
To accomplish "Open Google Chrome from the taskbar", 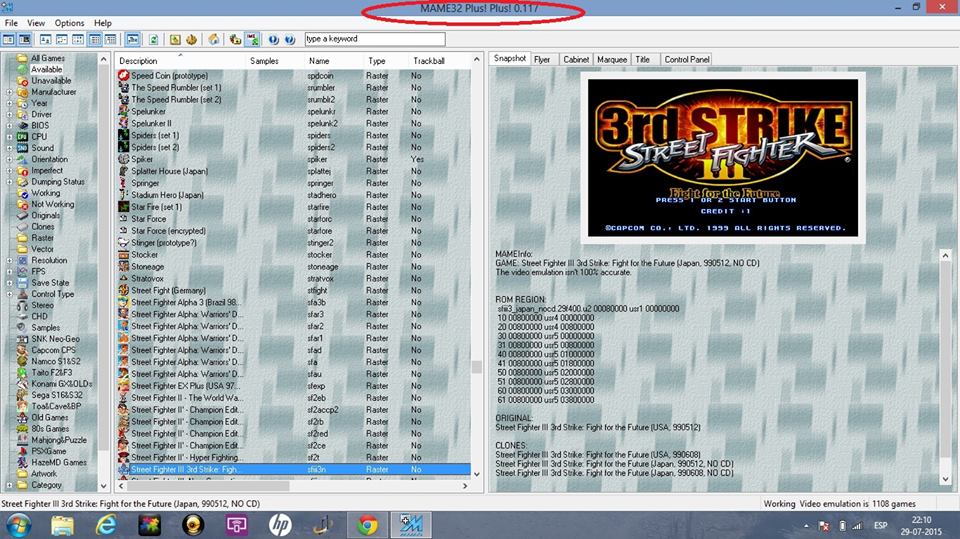I will (367, 523).
